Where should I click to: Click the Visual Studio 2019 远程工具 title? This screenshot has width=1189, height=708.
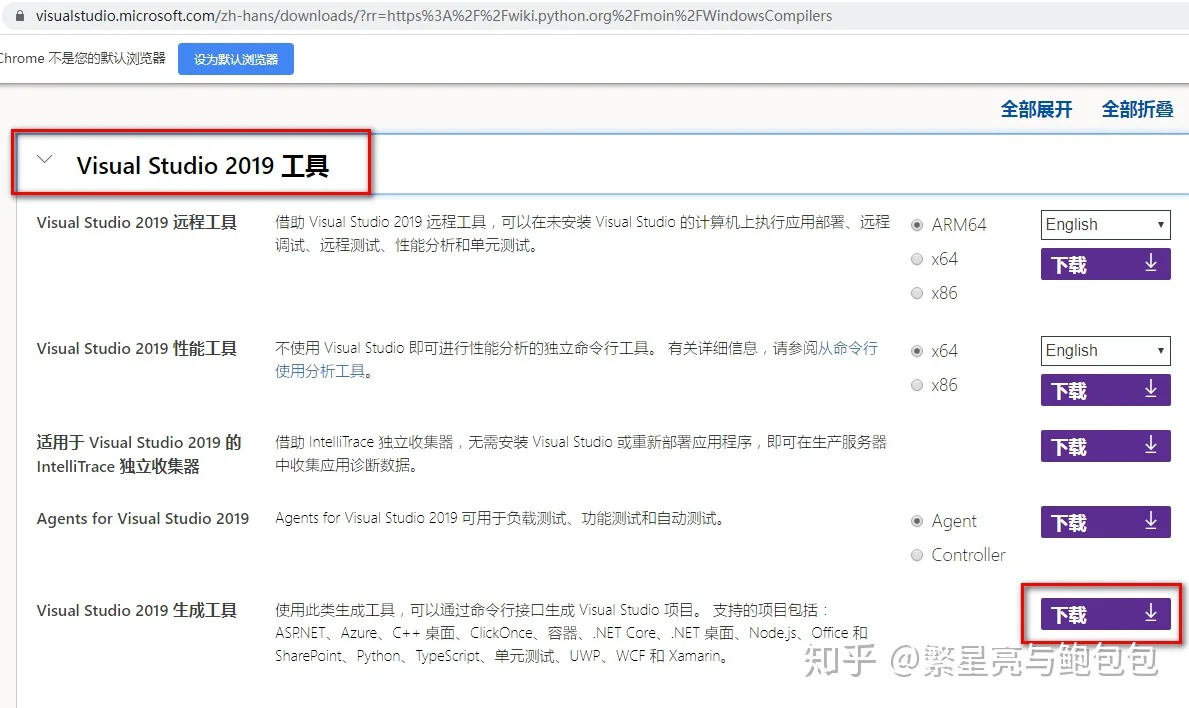136,222
